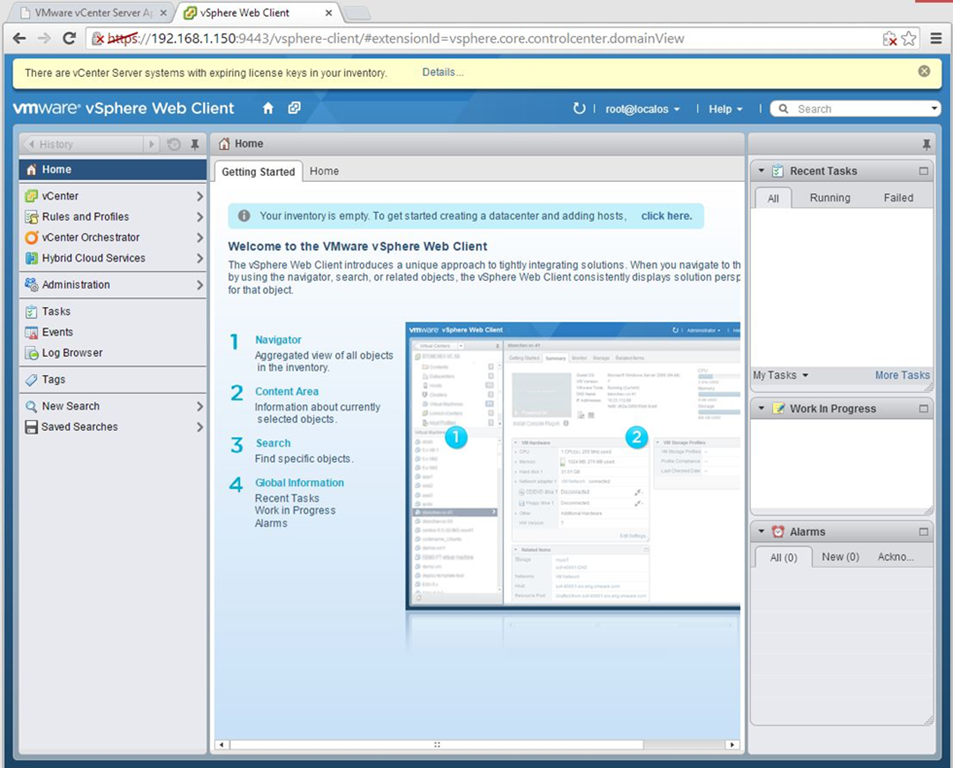This screenshot has width=953, height=768.
Task: Select the All (0) alarms tab
Action: click(783, 558)
